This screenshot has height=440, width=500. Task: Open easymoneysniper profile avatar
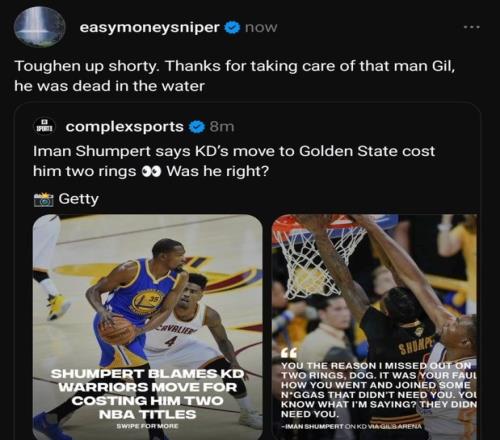coord(40,27)
